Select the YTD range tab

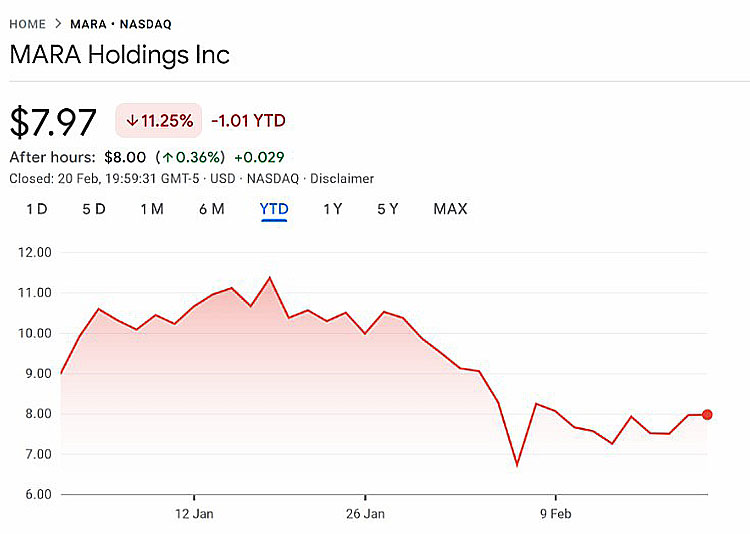tap(274, 209)
